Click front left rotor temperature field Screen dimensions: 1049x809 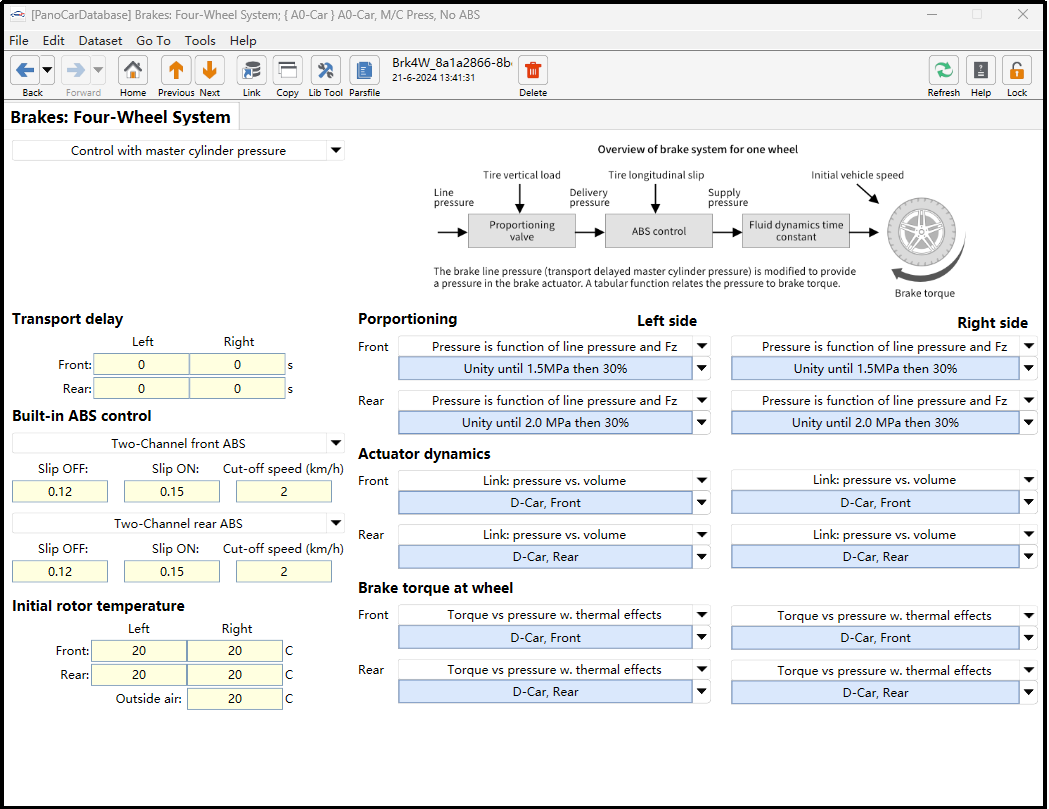click(139, 651)
